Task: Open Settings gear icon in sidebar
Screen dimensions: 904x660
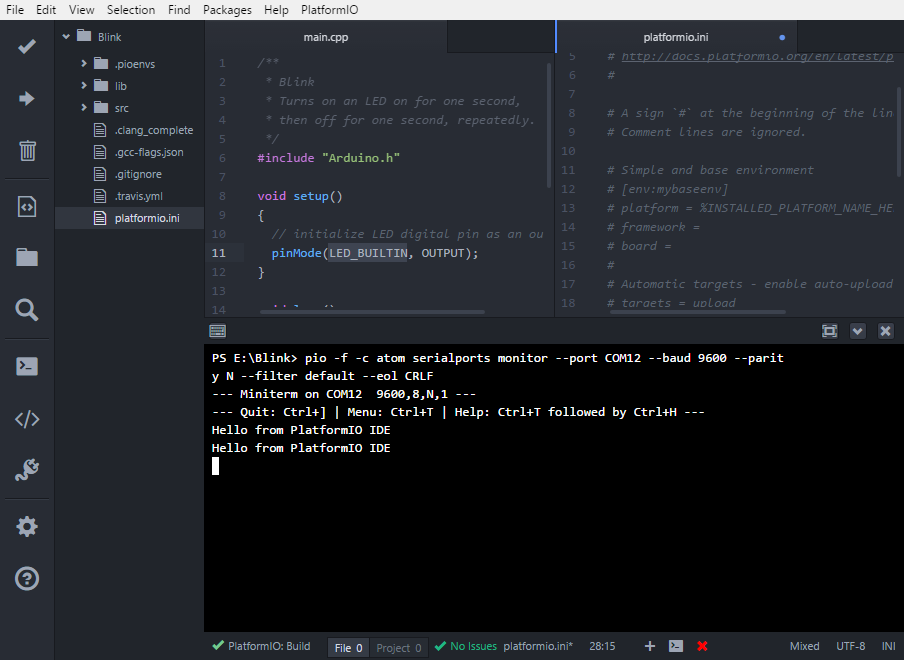Action: coord(27,526)
